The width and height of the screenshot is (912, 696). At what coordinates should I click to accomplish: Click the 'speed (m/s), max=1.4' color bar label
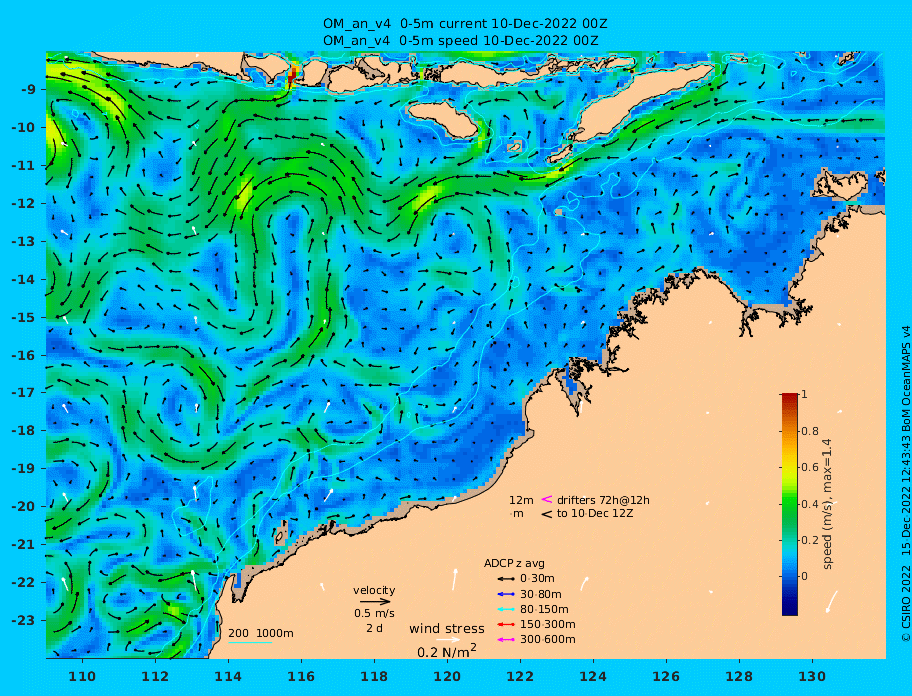point(828,504)
